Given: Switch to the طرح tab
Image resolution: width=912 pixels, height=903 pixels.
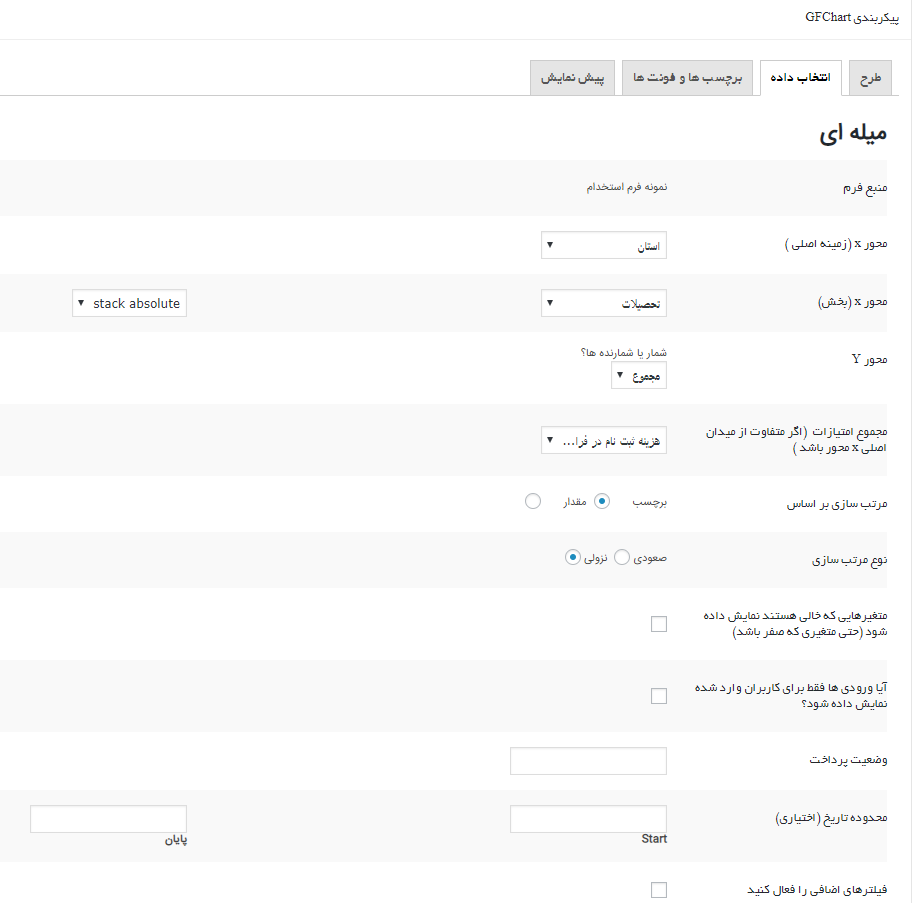Looking at the screenshot, I should tap(870, 78).
